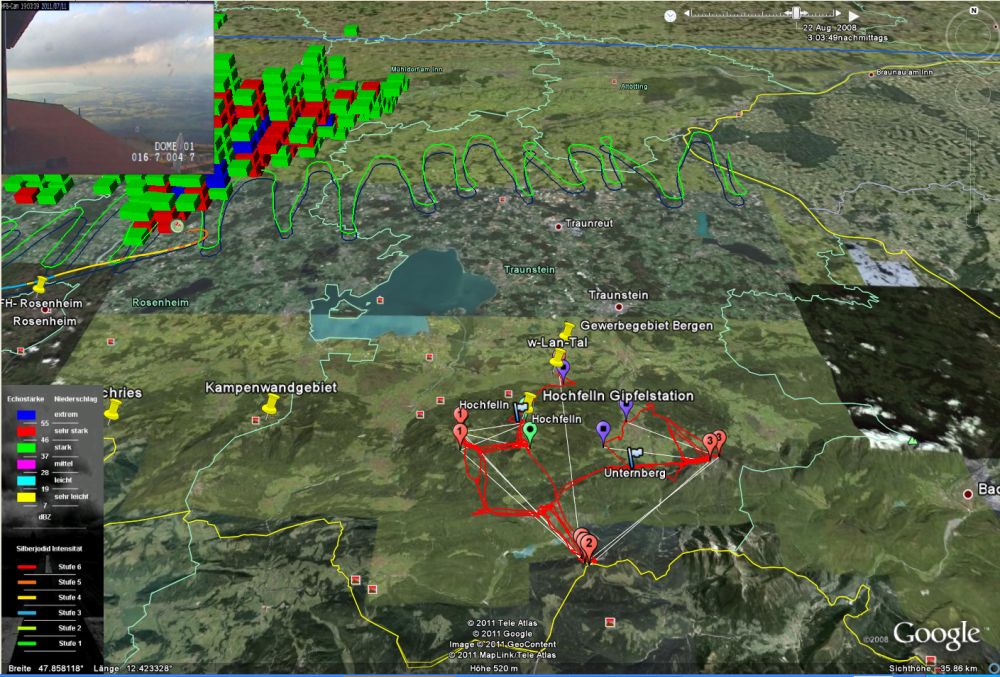The width and height of the screenshot is (1000, 677).
Task: Select the Kampenwandgebiet yellow pushpin
Action: pyautogui.click(x=268, y=403)
